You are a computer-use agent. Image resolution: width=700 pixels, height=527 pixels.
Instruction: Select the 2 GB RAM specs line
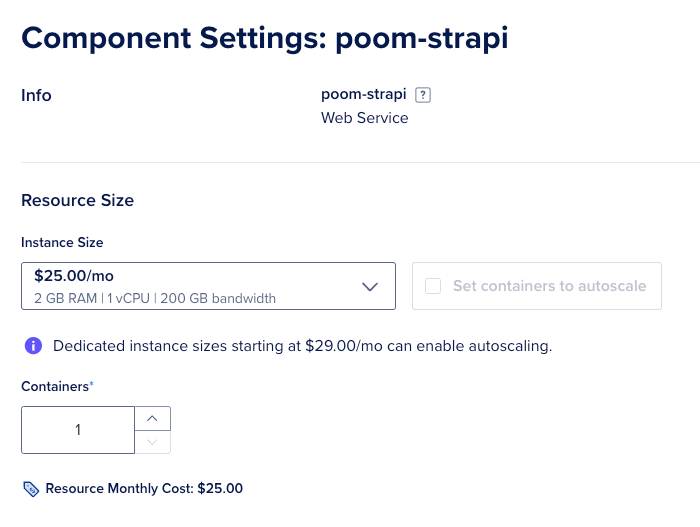pyautogui.click(x=155, y=298)
